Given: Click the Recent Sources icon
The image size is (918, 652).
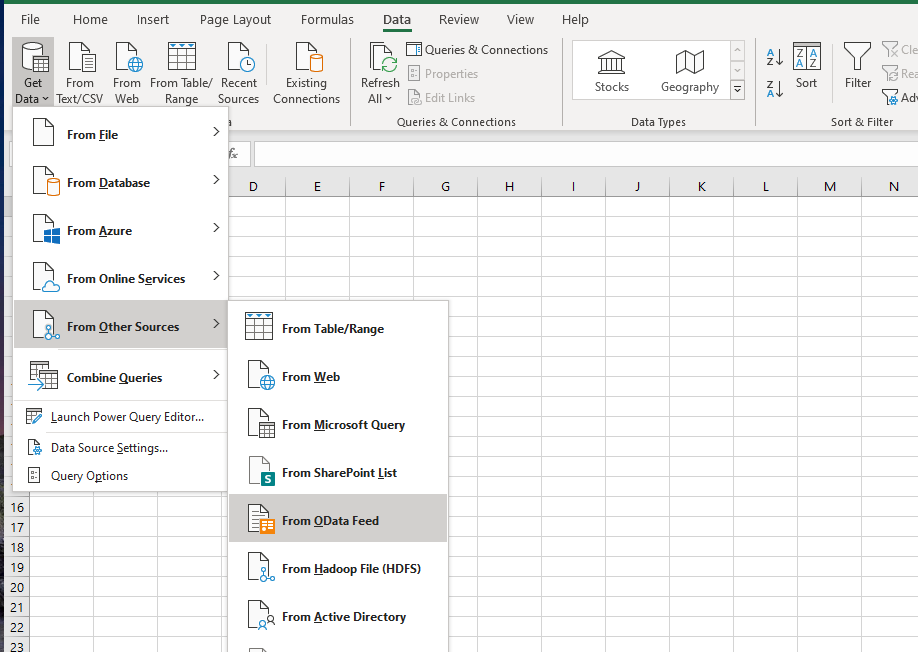Looking at the screenshot, I should coord(239,73).
